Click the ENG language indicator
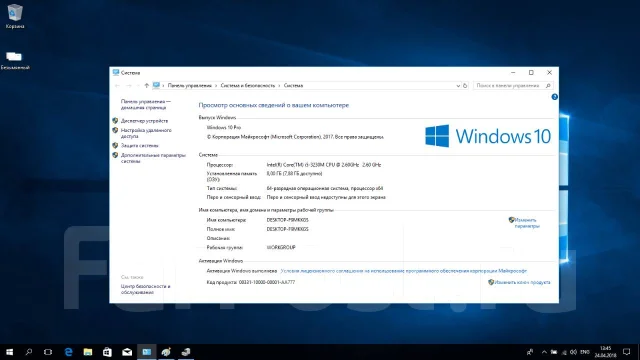 click(585, 352)
